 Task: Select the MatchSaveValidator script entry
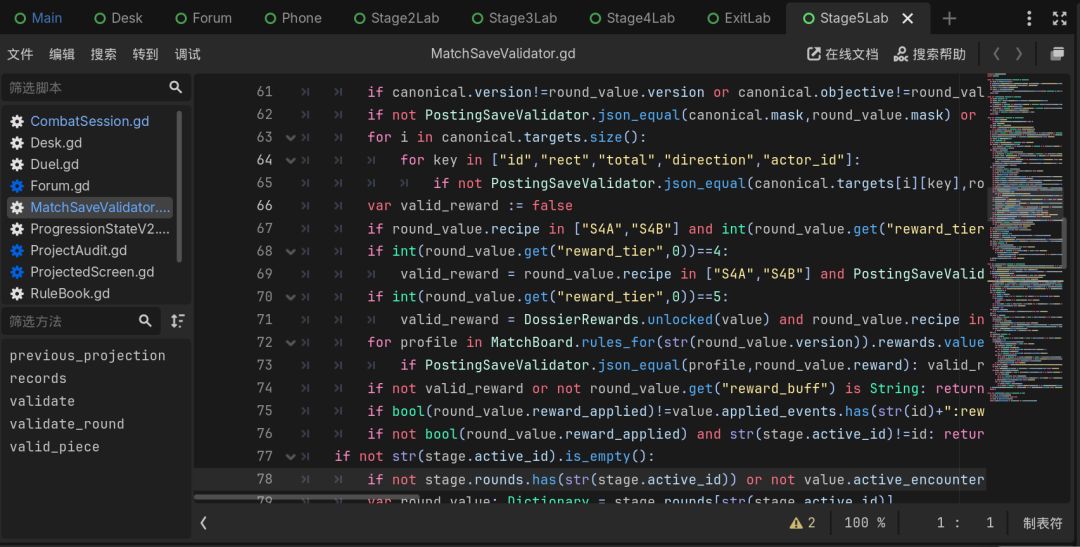point(90,207)
